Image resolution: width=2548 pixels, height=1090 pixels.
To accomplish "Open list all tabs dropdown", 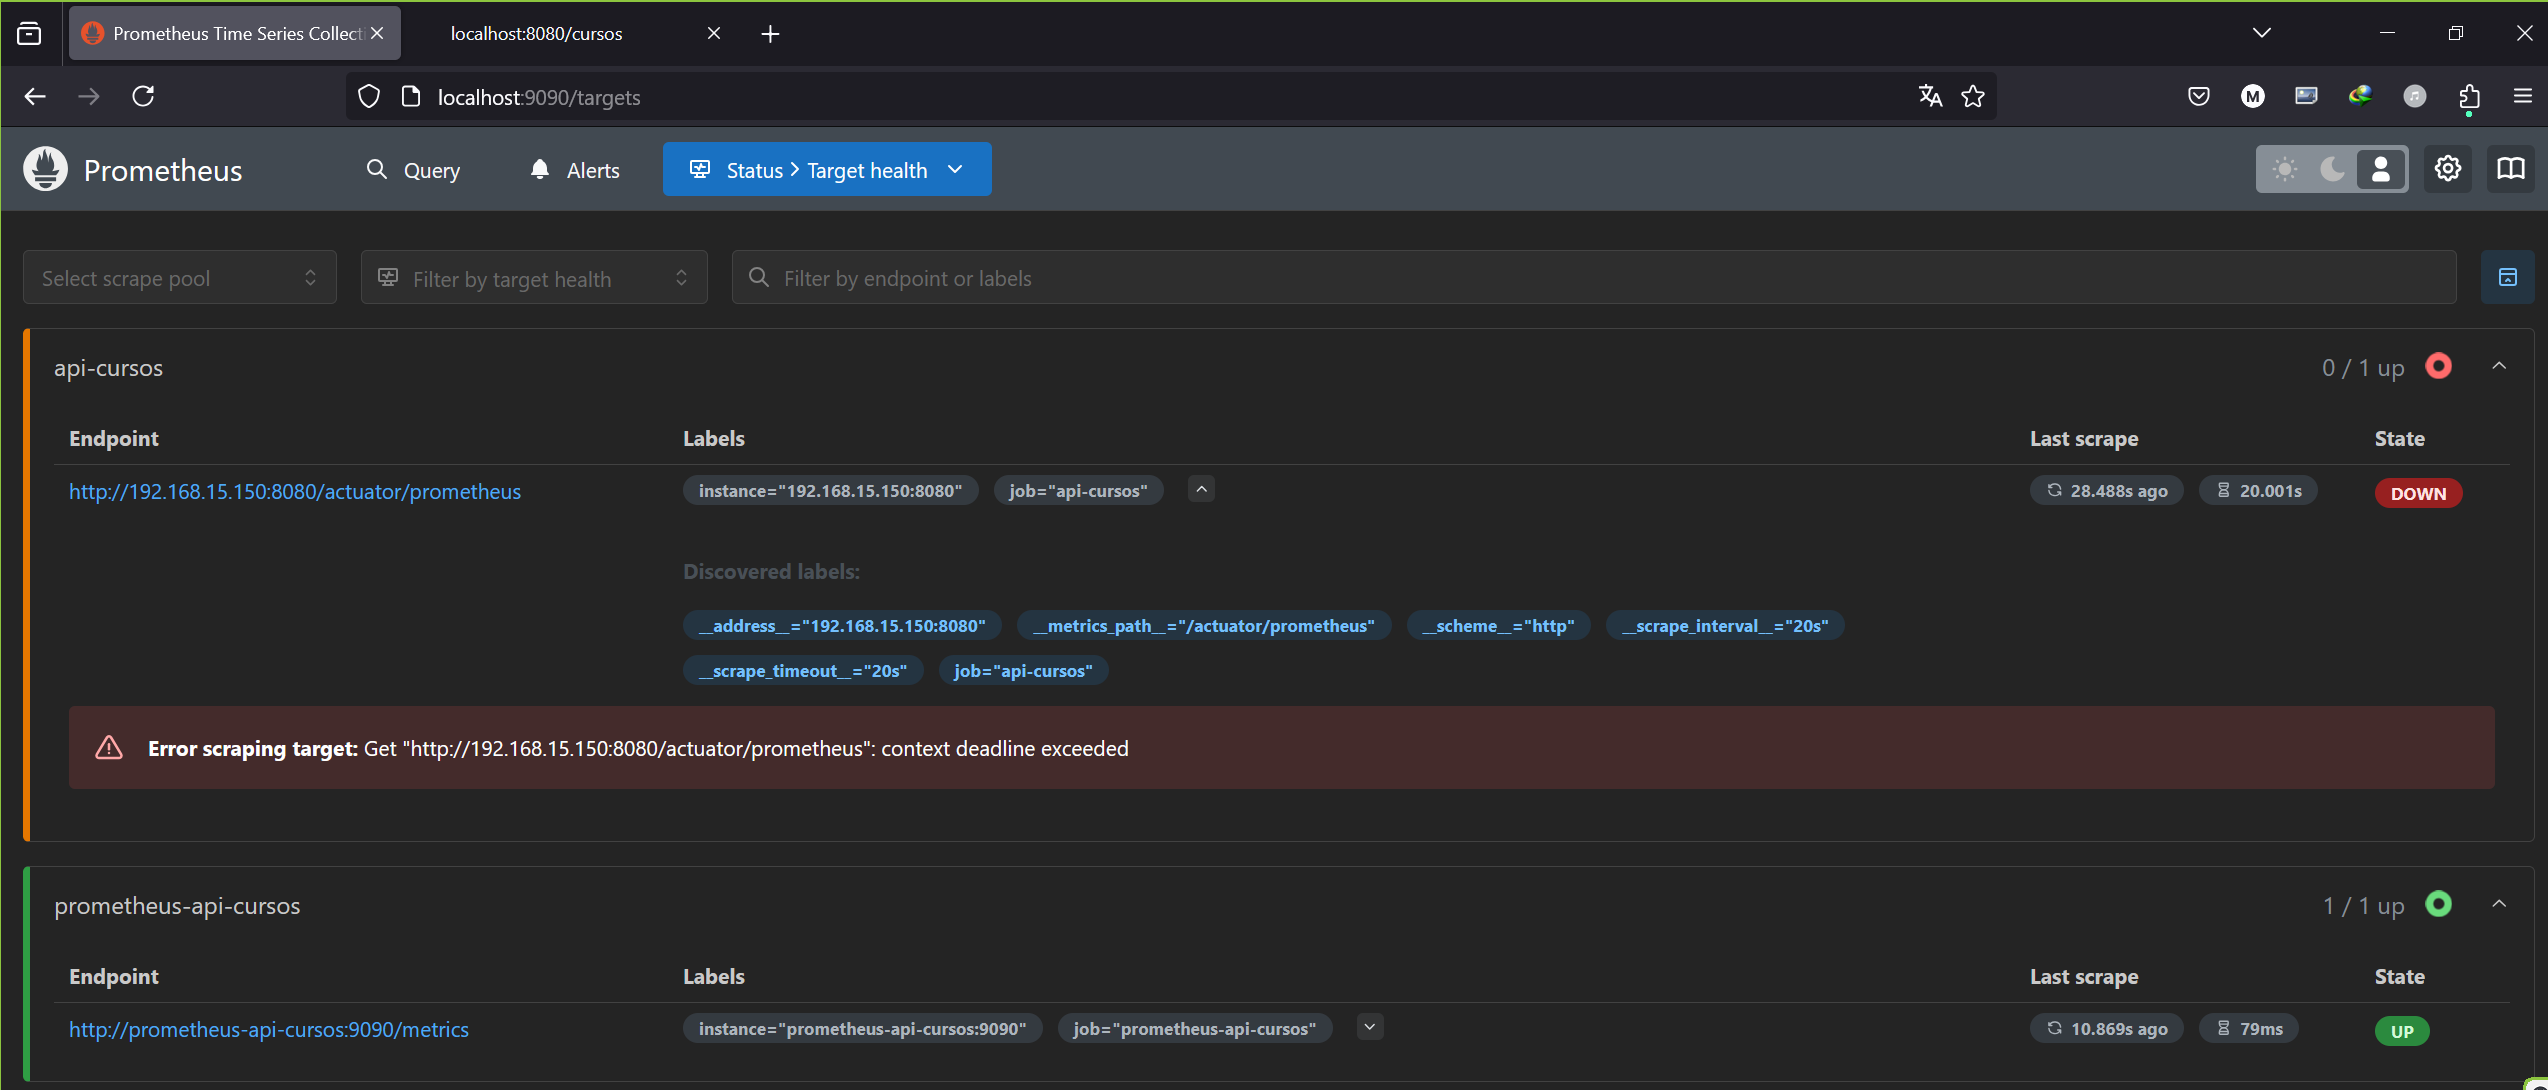I will point(2262,33).
